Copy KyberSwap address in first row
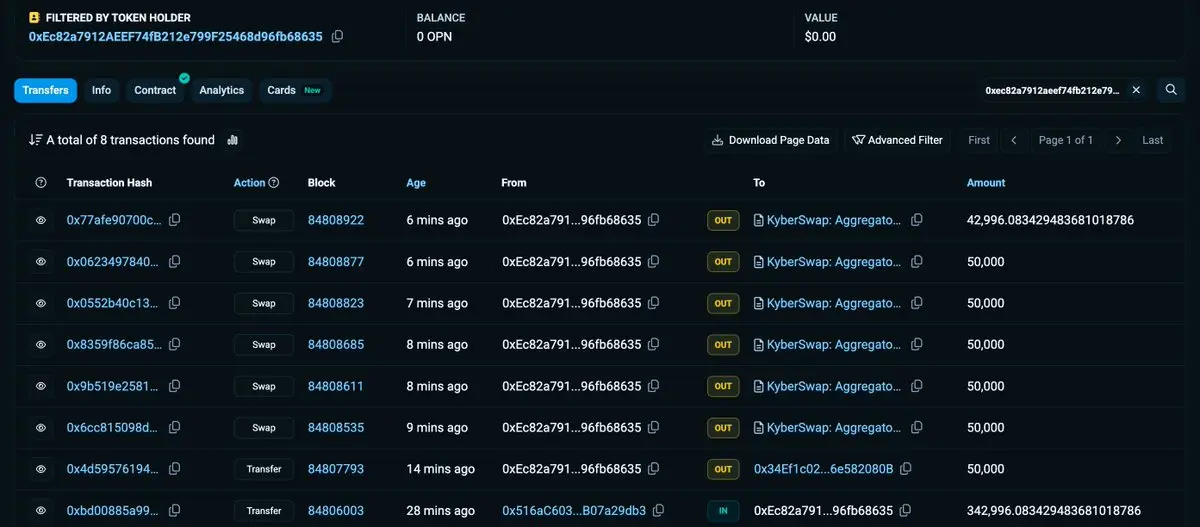The height and width of the screenshot is (527, 1200). pos(917,220)
